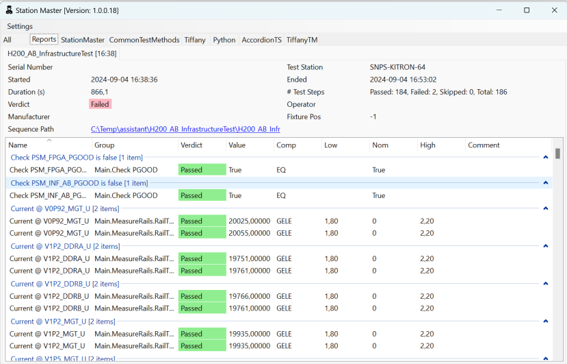Screen dimensions: 567x364
Task: Collapse Check PSM_INF_AB_PGOOD group chevron
Action: (546, 183)
